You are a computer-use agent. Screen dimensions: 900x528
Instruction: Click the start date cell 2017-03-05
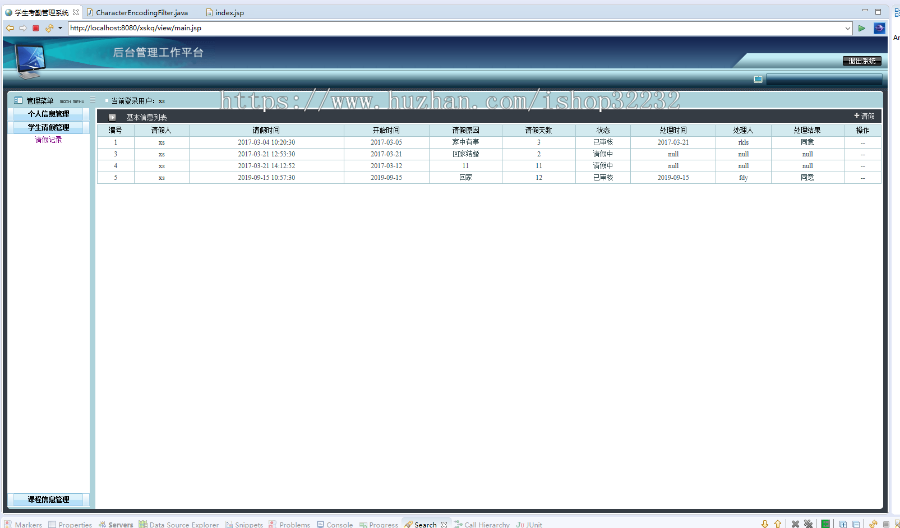tap(386, 142)
